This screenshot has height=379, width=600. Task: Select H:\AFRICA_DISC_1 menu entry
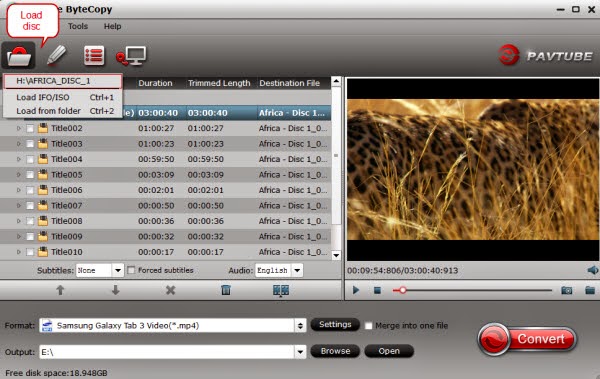click(x=63, y=81)
